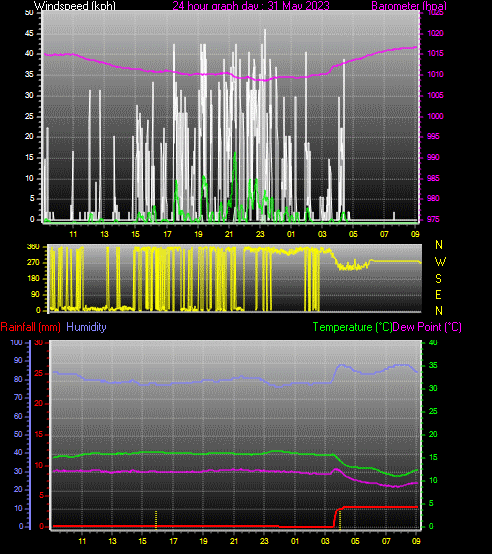Click the Windspeed (kph) axis title
This screenshot has height=554, width=492.
pos(75,6)
